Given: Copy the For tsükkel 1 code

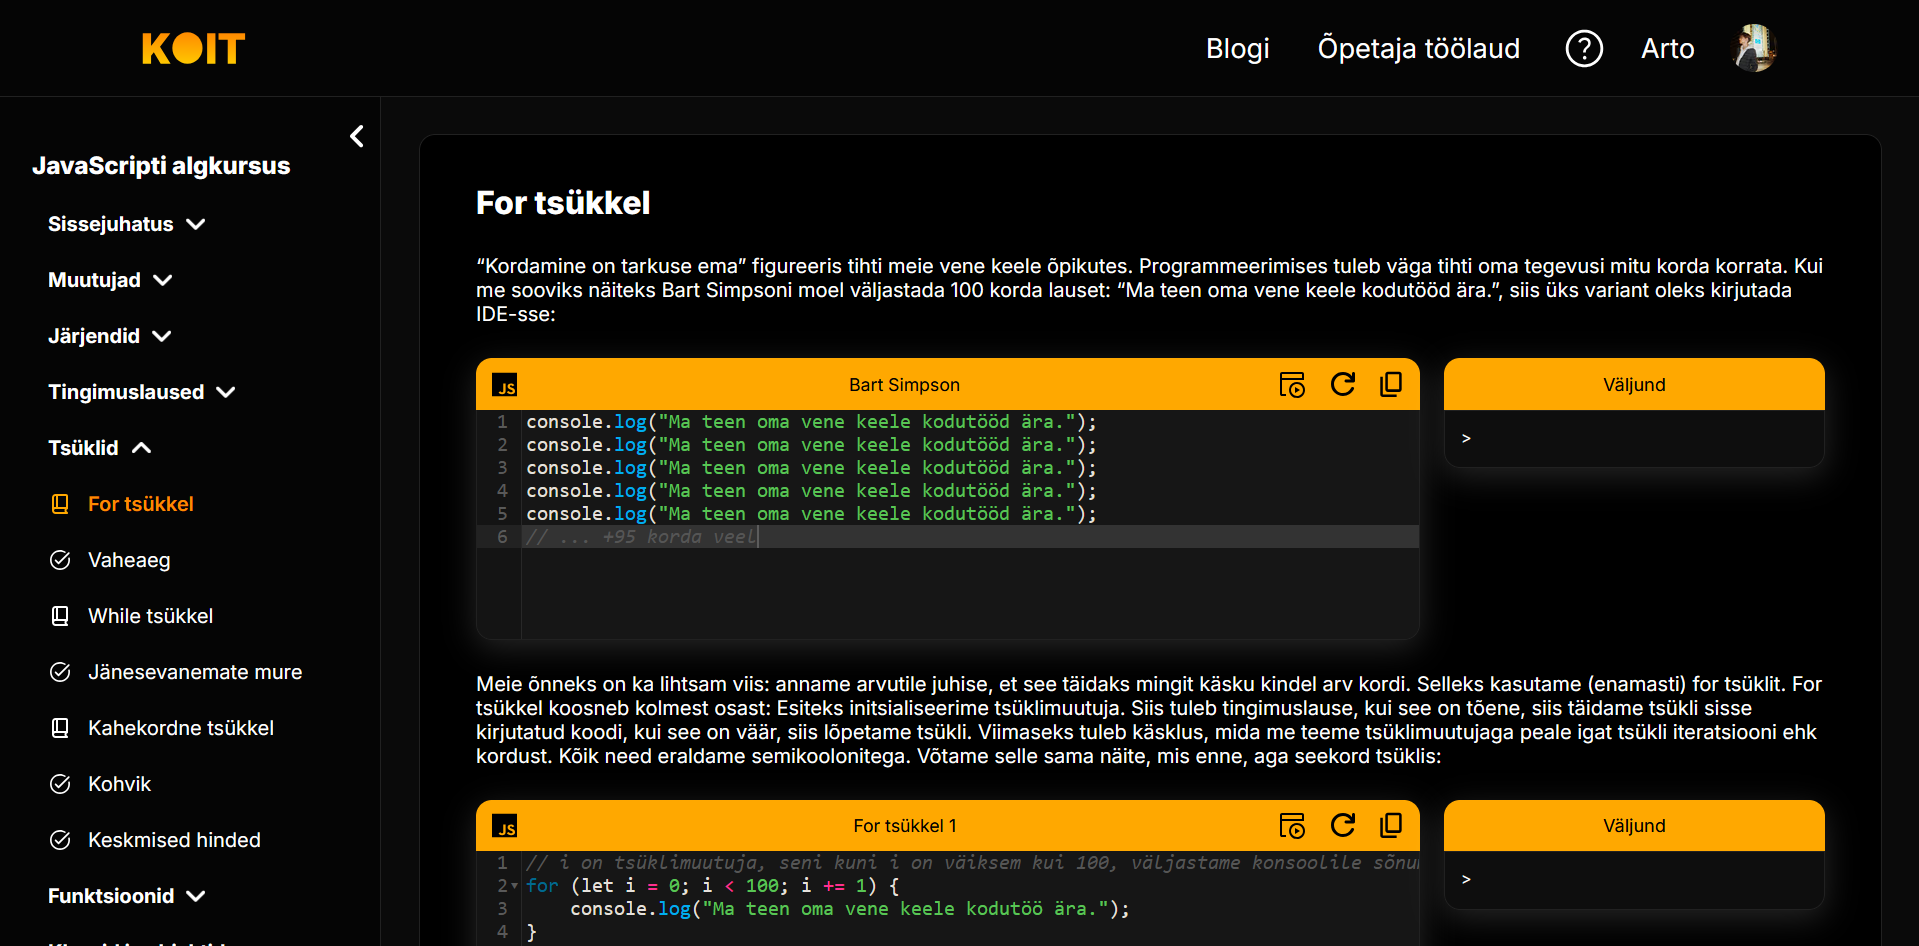Looking at the screenshot, I should [x=1391, y=826].
